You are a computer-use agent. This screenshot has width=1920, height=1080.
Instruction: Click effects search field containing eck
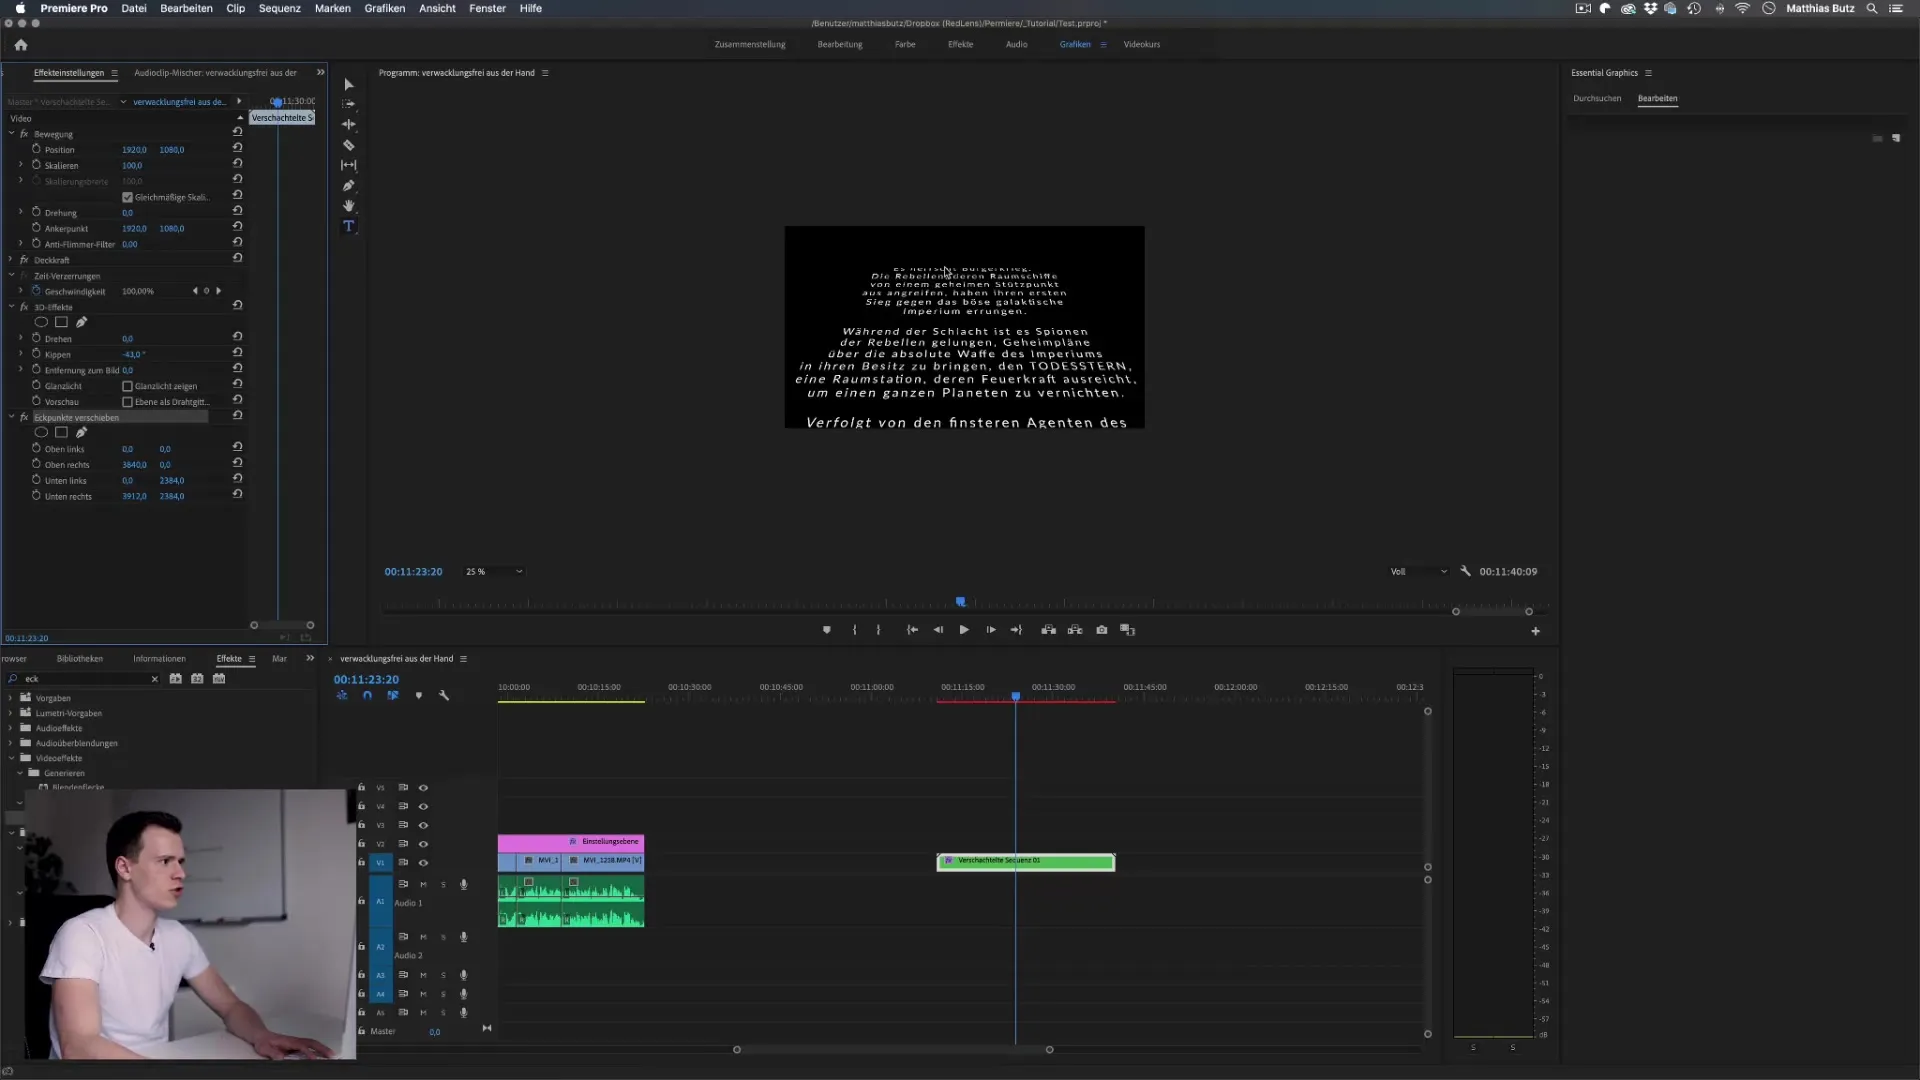[85, 679]
